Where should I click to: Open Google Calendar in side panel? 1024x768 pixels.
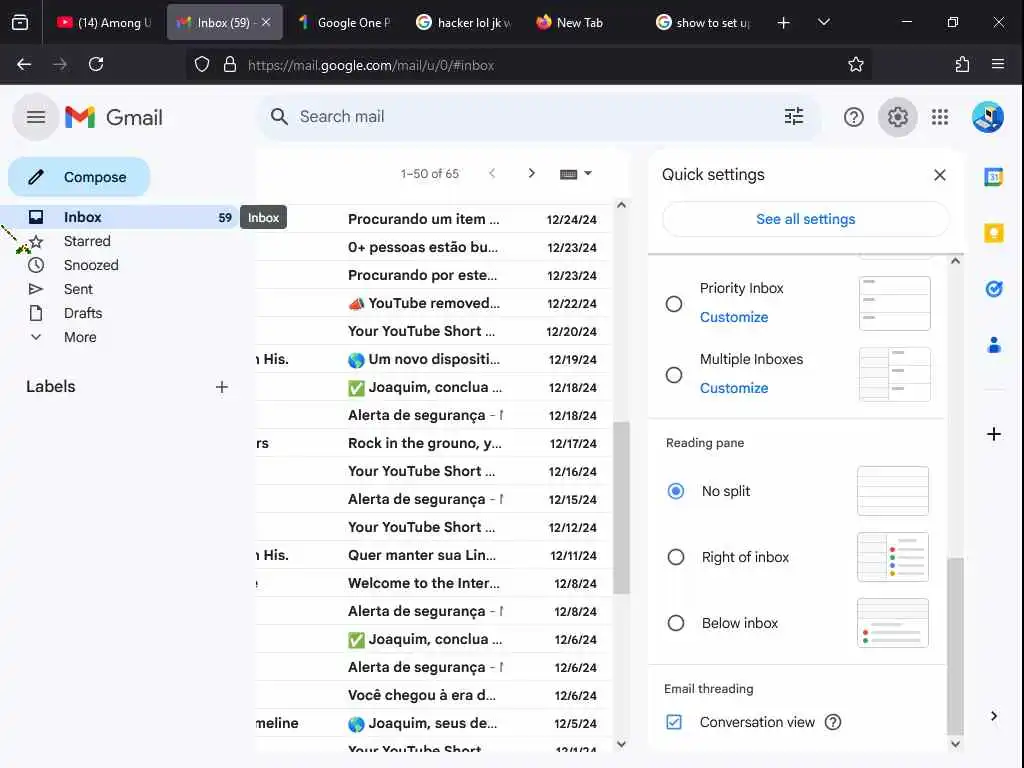pos(993,176)
